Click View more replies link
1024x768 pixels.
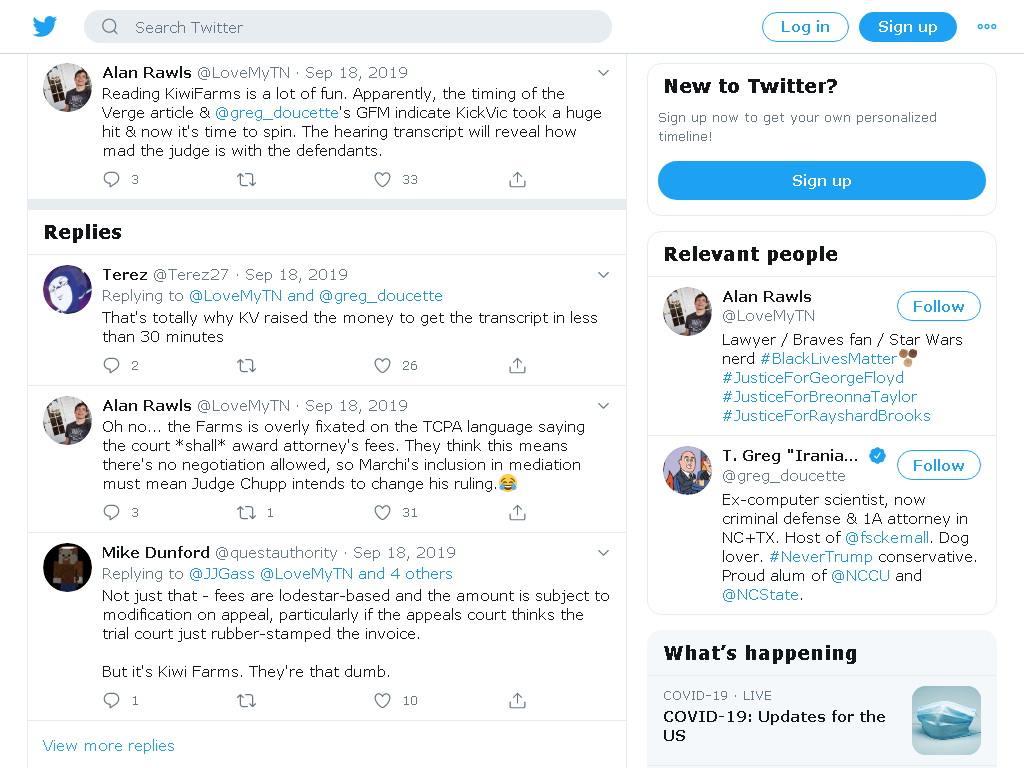tap(108, 746)
